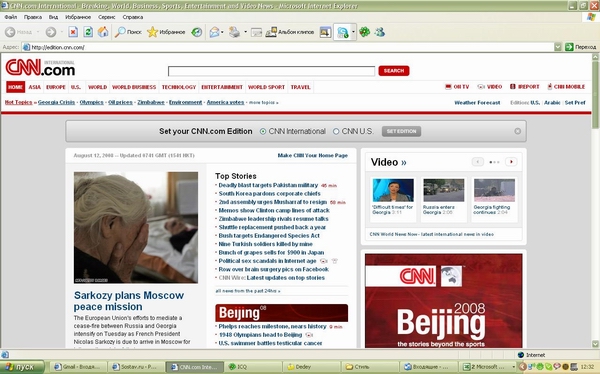Open the Файл menu
Screen dimensions: 600x374
tap(11, 17)
